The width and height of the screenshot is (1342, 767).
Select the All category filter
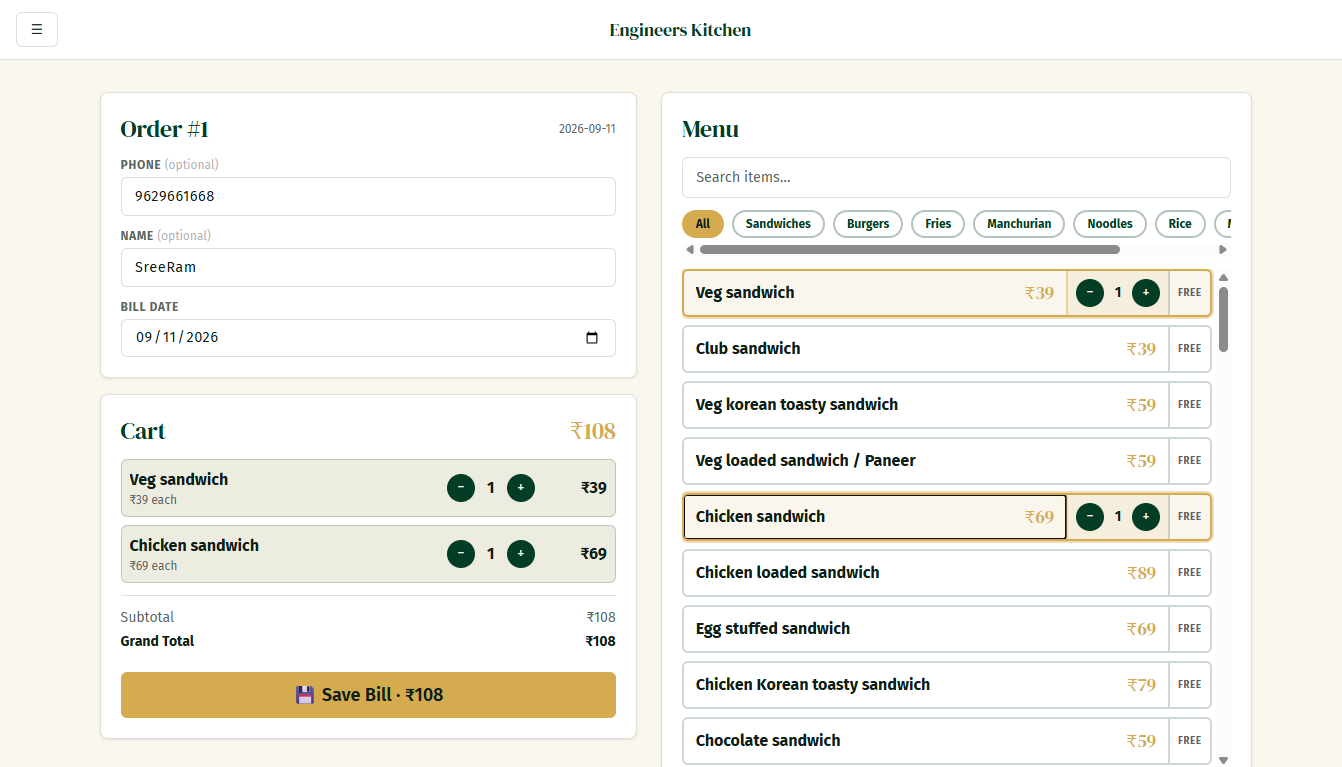703,224
